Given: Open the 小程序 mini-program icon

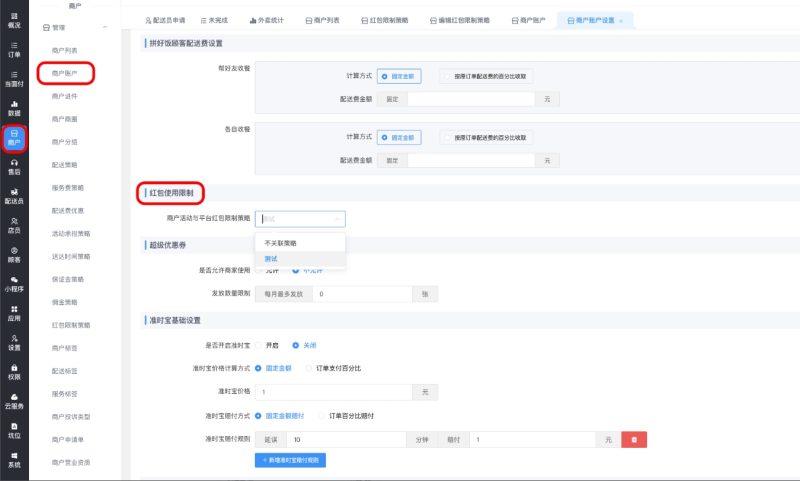Looking at the screenshot, I should coord(14,284).
